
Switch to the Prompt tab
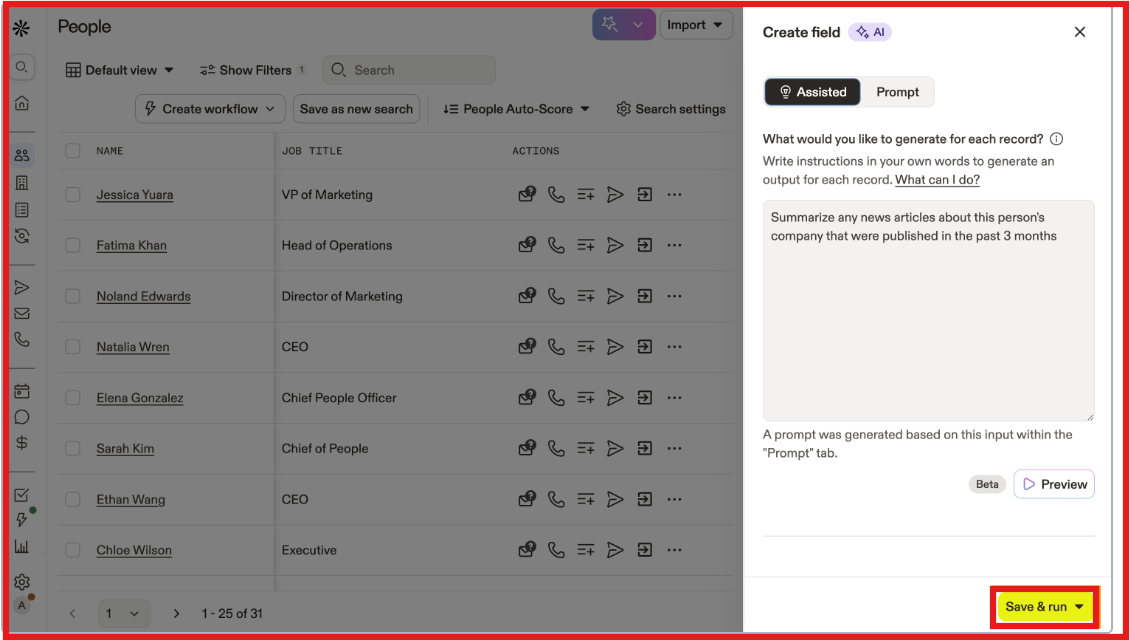pyautogui.click(x=897, y=91)
